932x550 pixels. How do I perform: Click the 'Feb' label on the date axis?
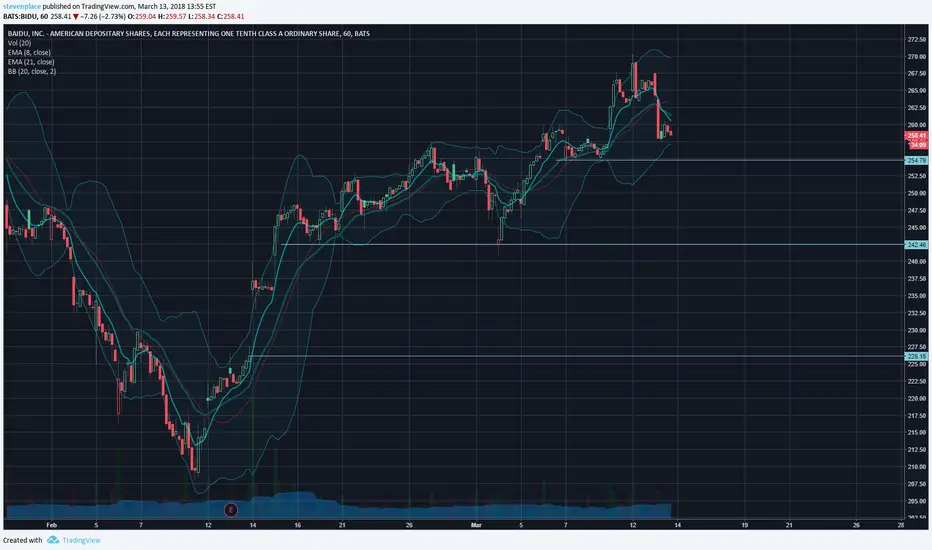51,525
